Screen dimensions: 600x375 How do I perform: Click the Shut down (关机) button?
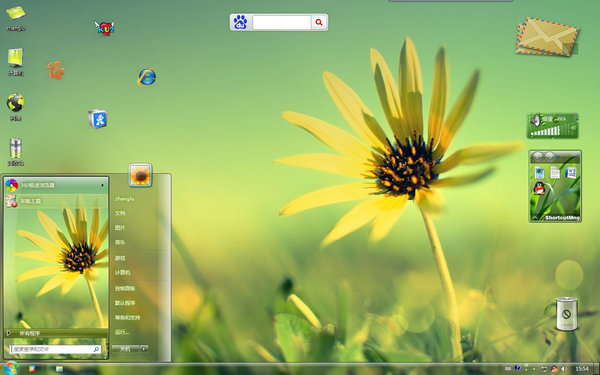click(x=126, y=349)
